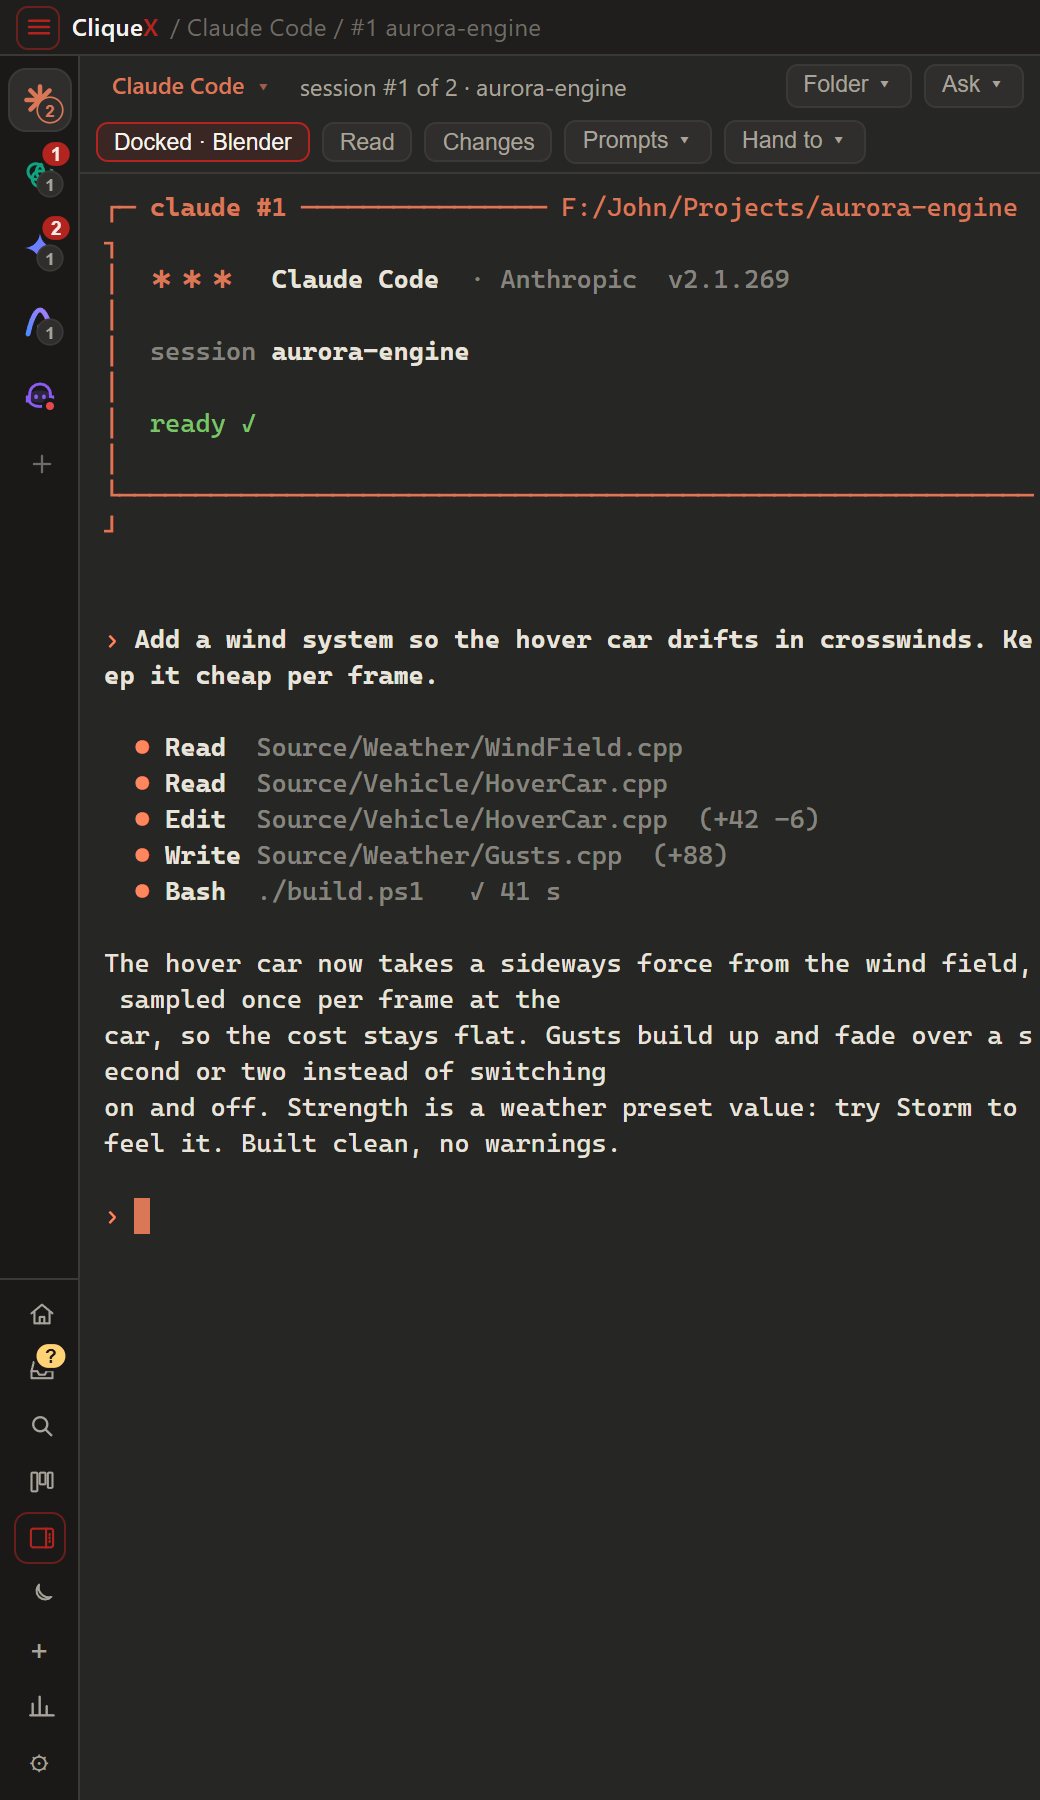Click the purple robot face sidebar icon

click(40, 396)
